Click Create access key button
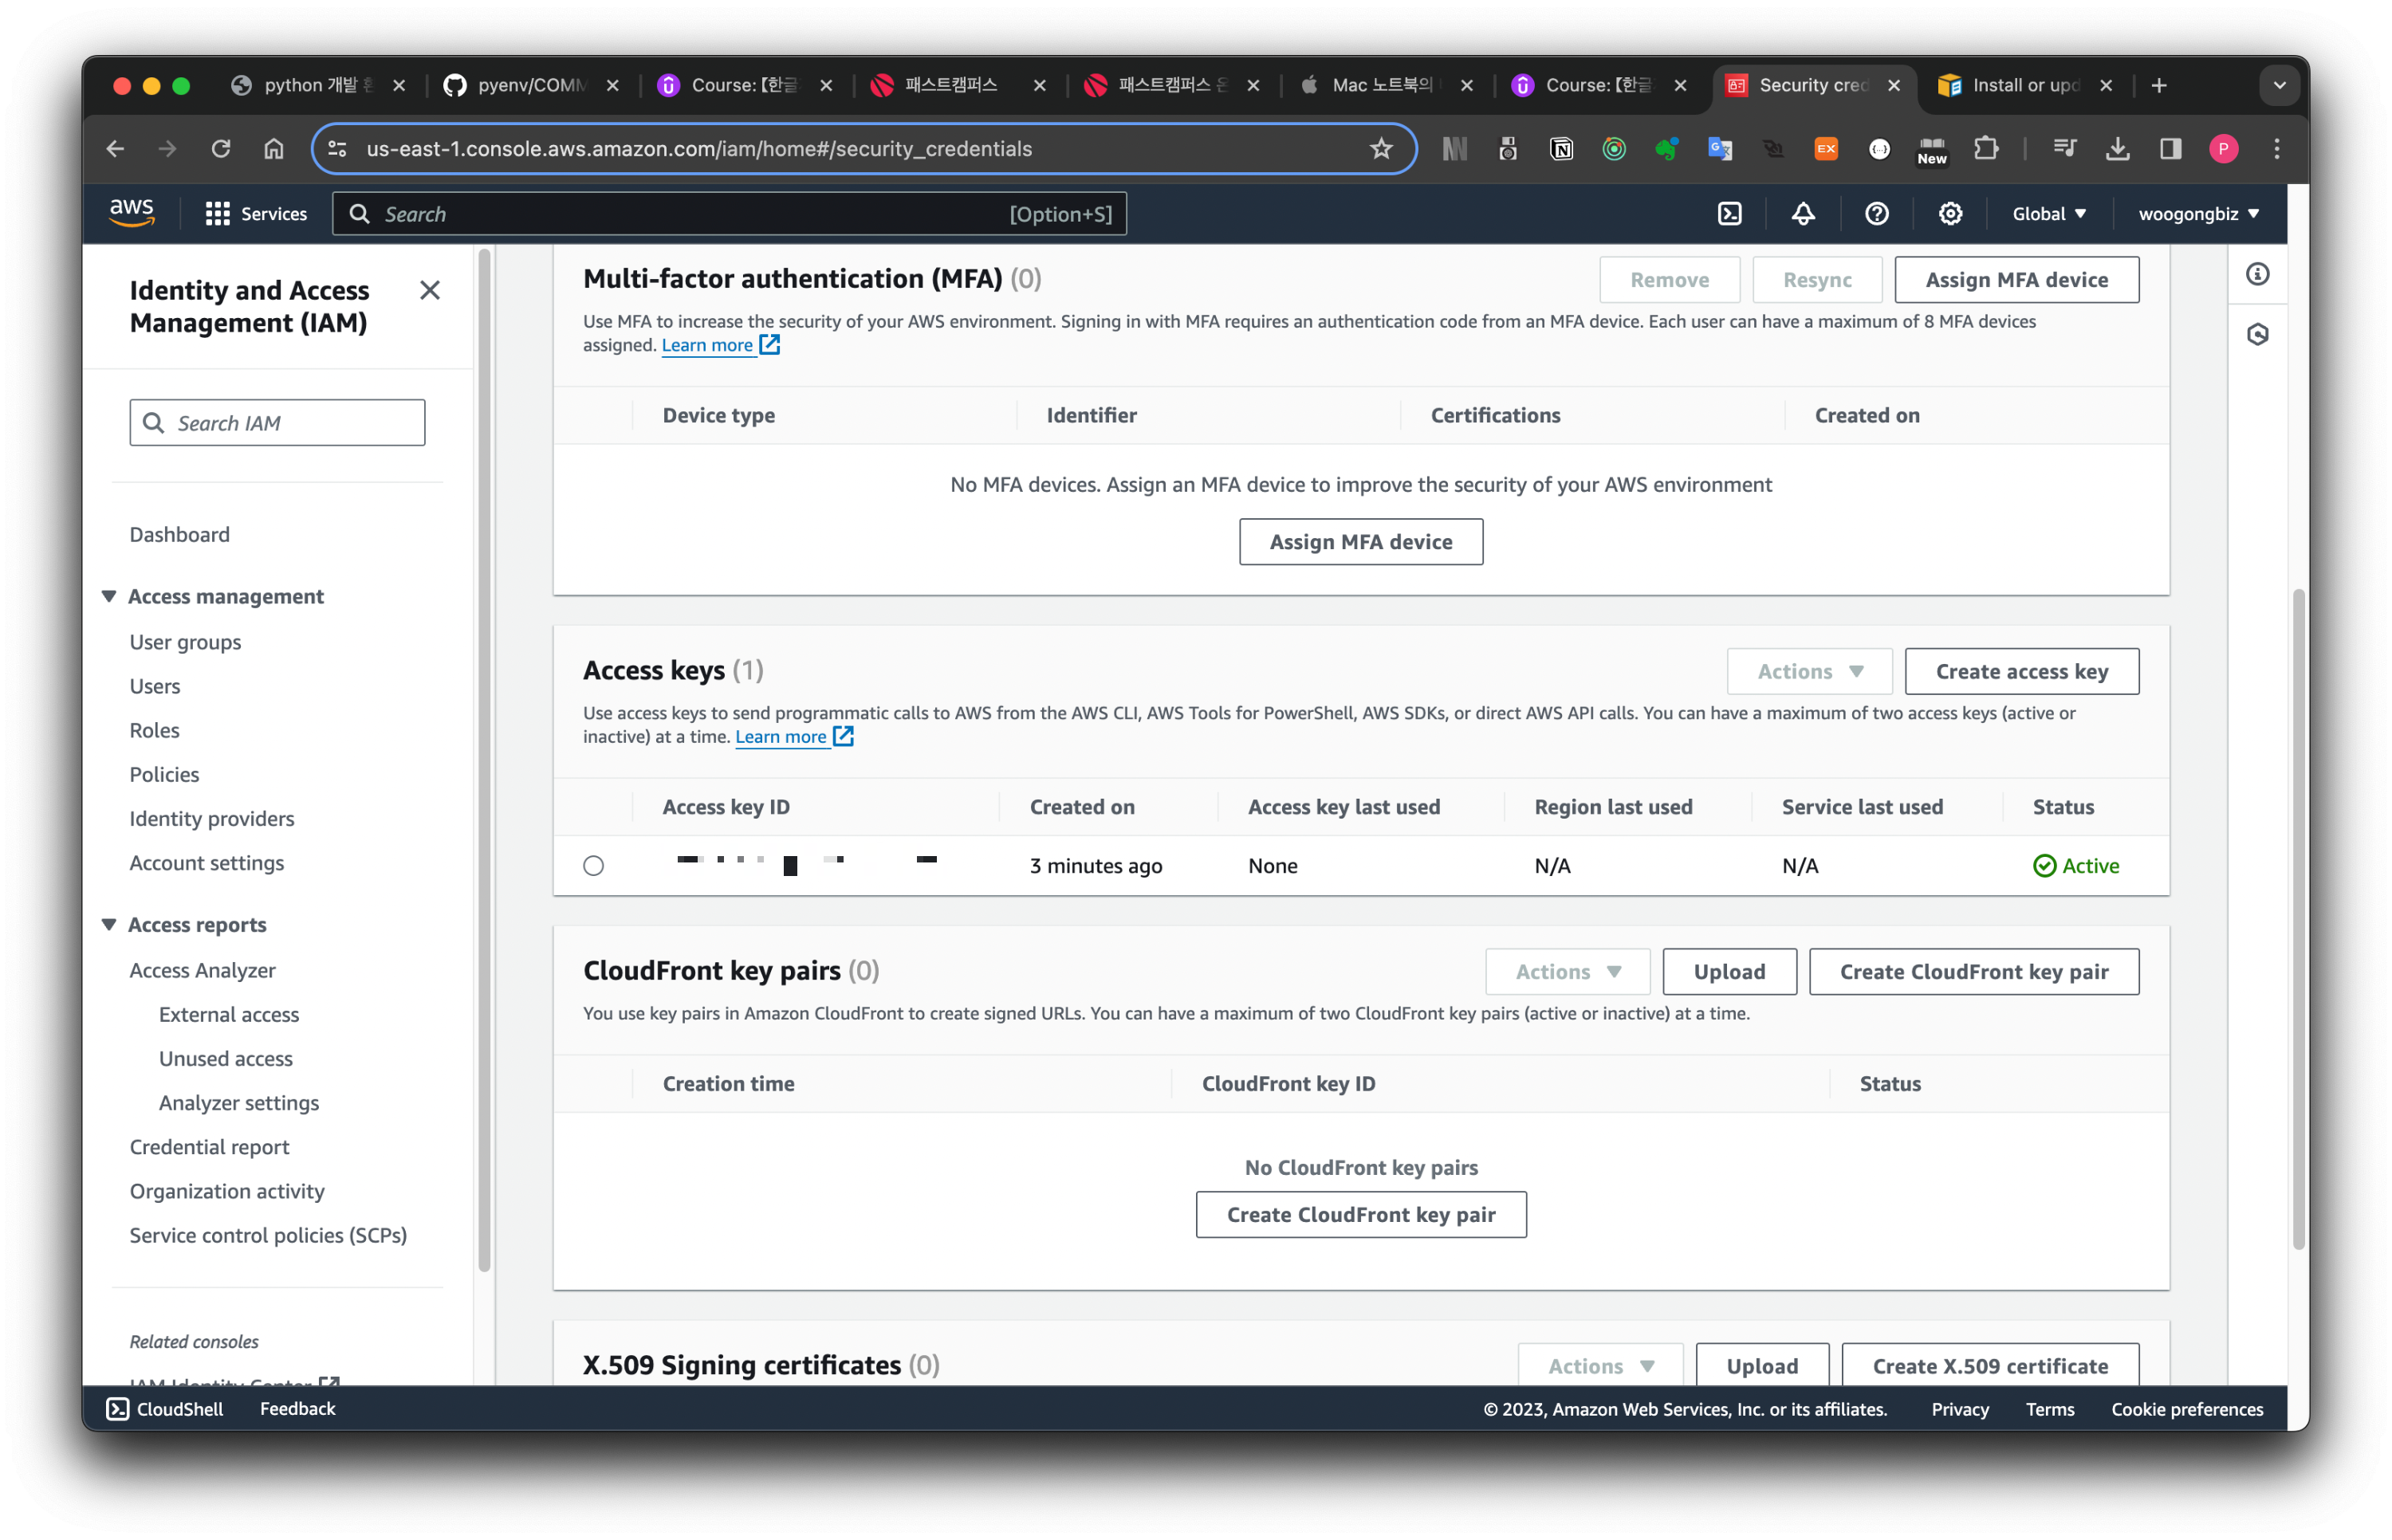This screenshot has width=2392, height=1540. coord(2021,671)
